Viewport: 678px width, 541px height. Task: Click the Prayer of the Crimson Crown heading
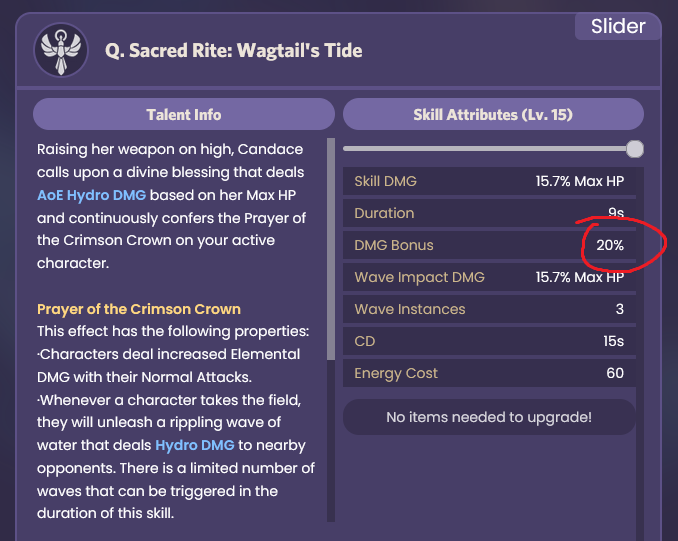[139, 309]
